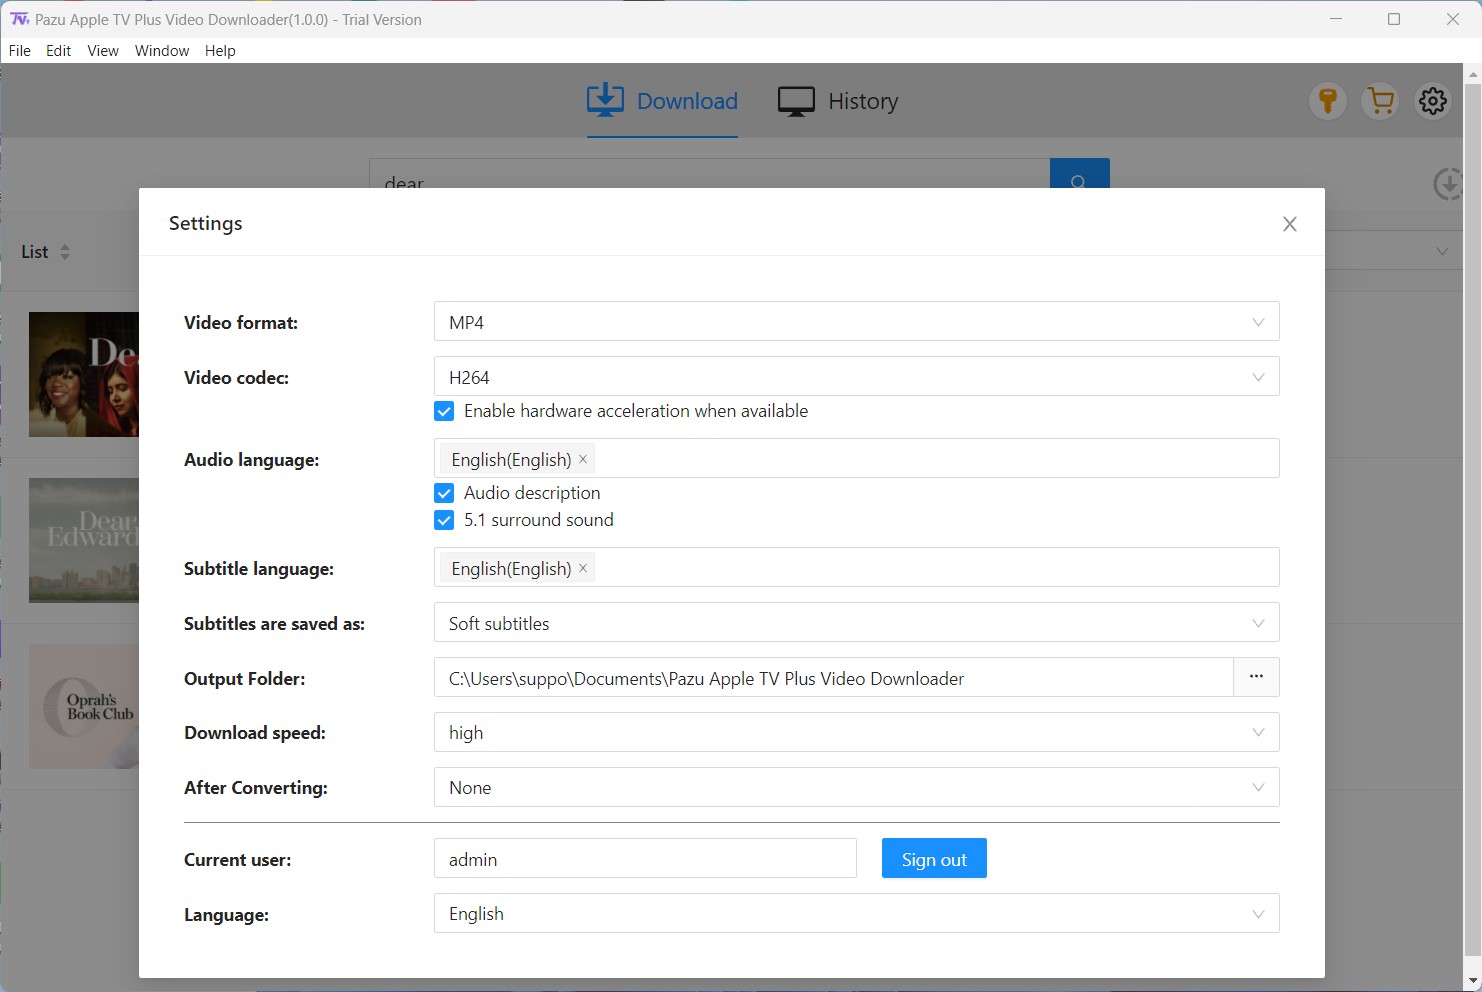
Task: Select the Oprah's Book Club thumbnail
Action: (x=84, y=706)
